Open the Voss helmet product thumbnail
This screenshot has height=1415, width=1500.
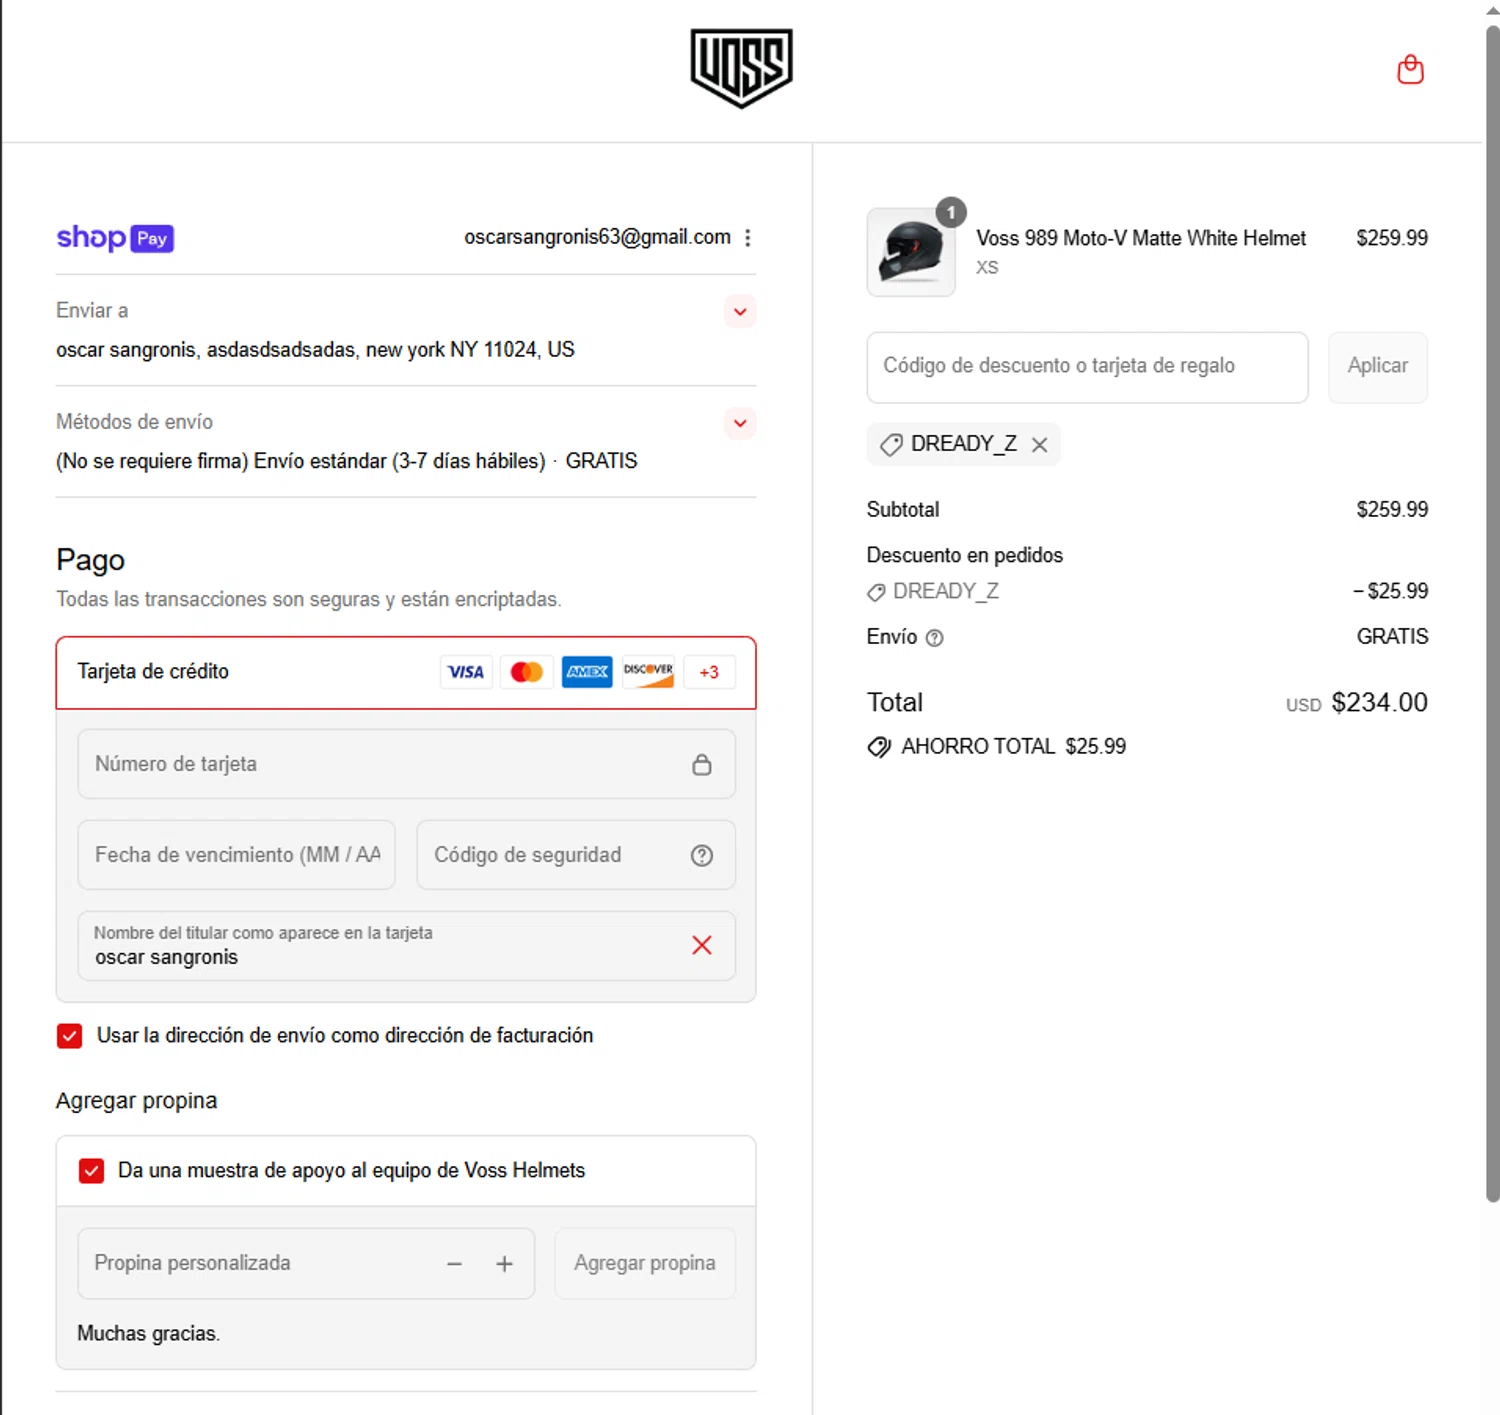(911, 252)
